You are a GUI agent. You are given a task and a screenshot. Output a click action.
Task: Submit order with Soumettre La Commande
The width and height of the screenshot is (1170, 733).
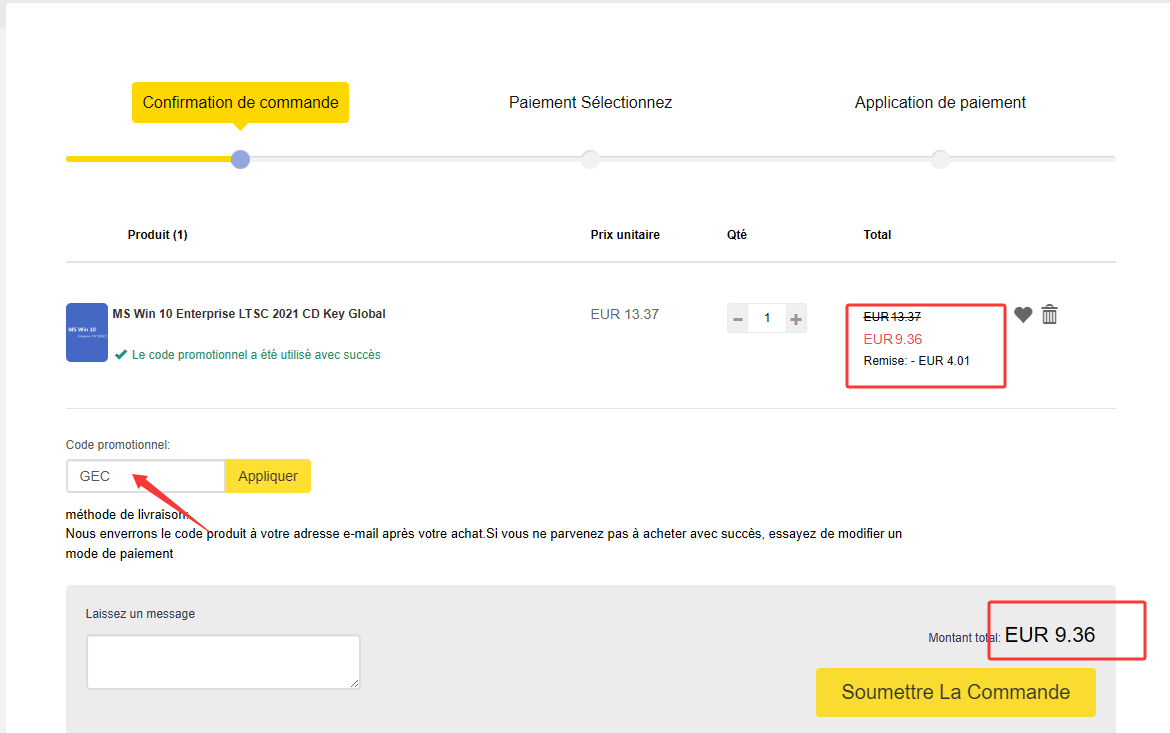click(x=956, y=692)
